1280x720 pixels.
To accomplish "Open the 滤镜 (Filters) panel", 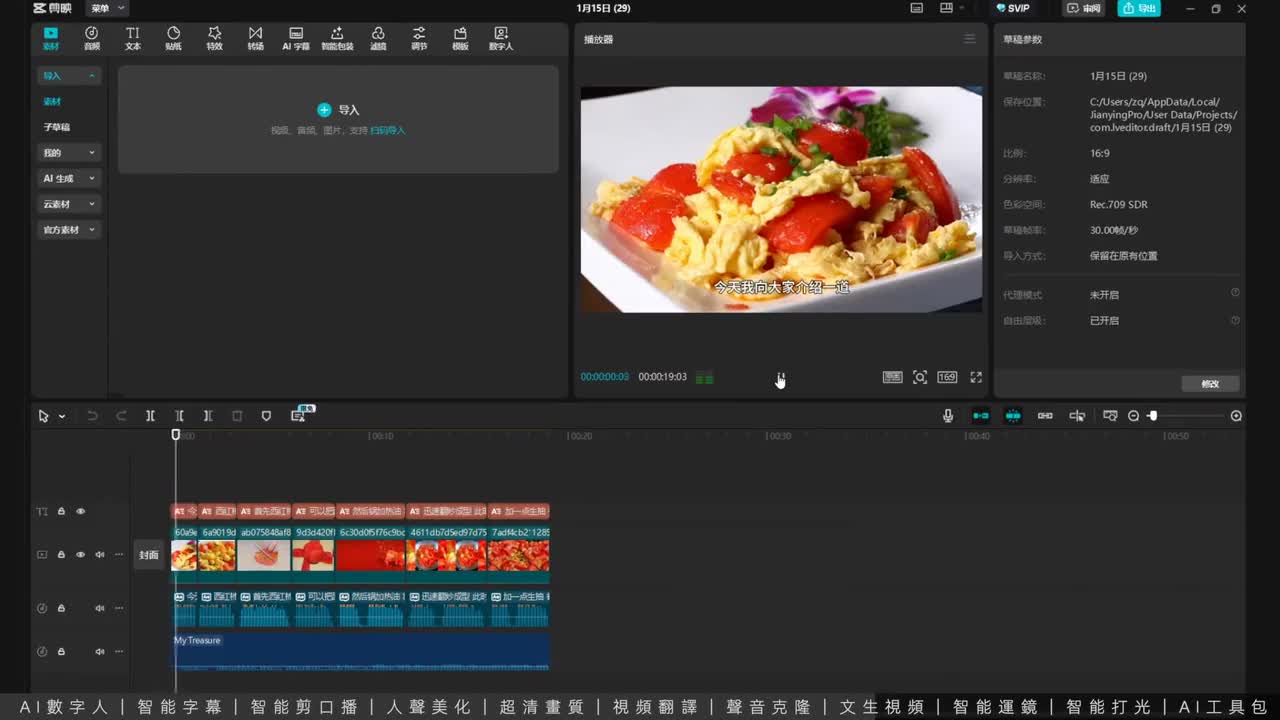I will (378, 38).
